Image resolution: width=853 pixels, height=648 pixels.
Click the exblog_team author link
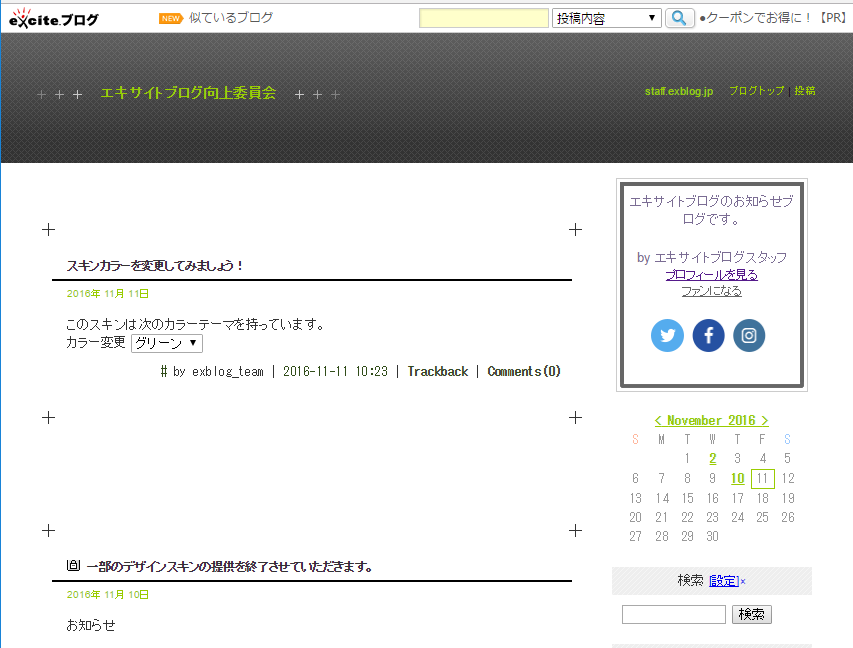point(227,372)
